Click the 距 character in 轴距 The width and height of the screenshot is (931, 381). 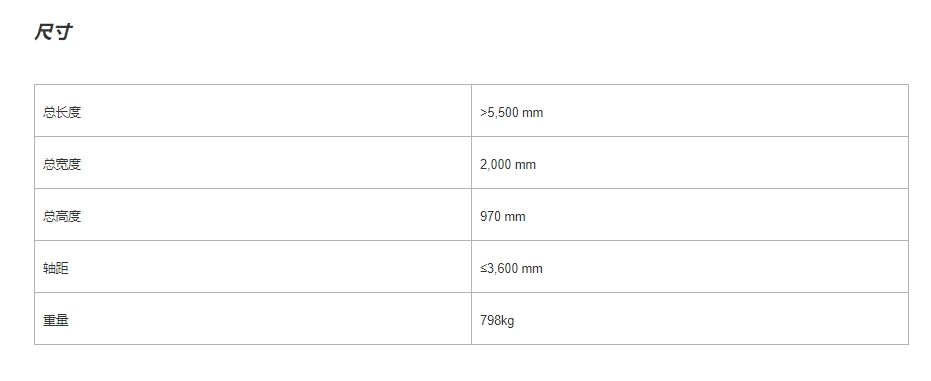(62, 268)
